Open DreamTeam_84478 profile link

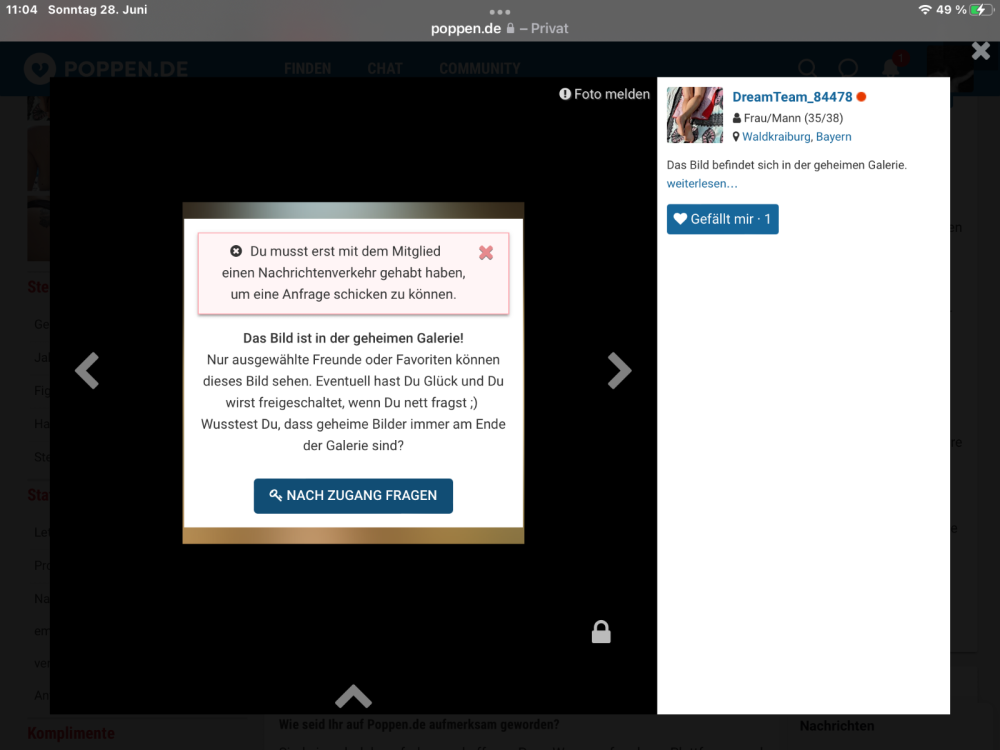click(x=792, y=97)
